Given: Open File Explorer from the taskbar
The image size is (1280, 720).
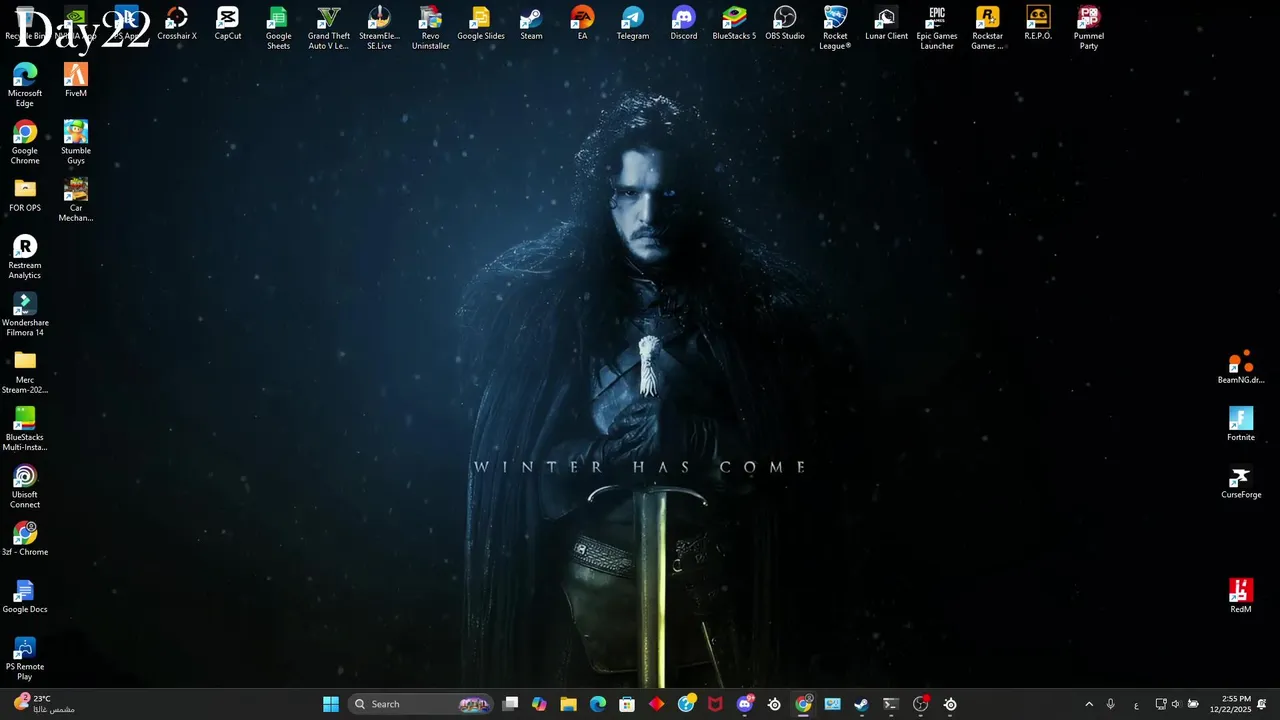Looking at the screenshot, I should [x=568, y=704].
